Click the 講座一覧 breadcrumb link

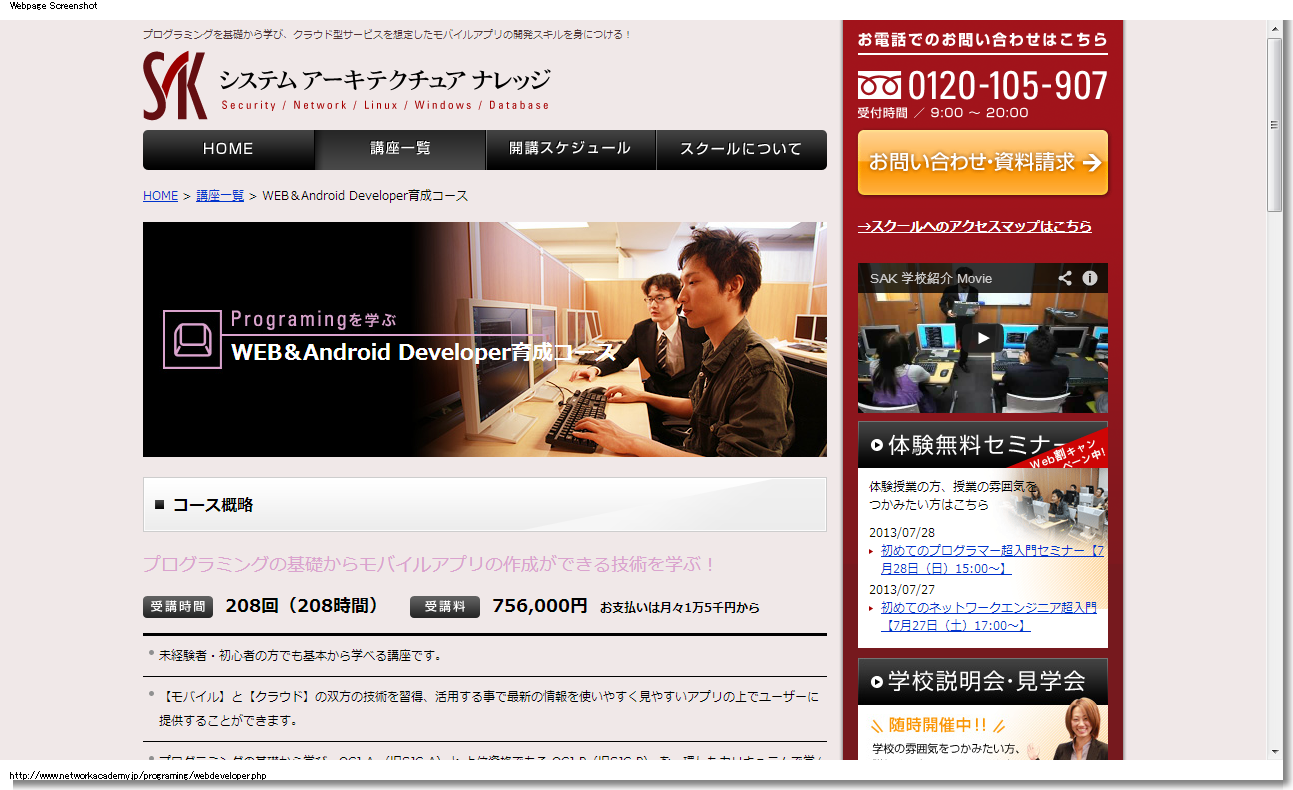point(220,196)
